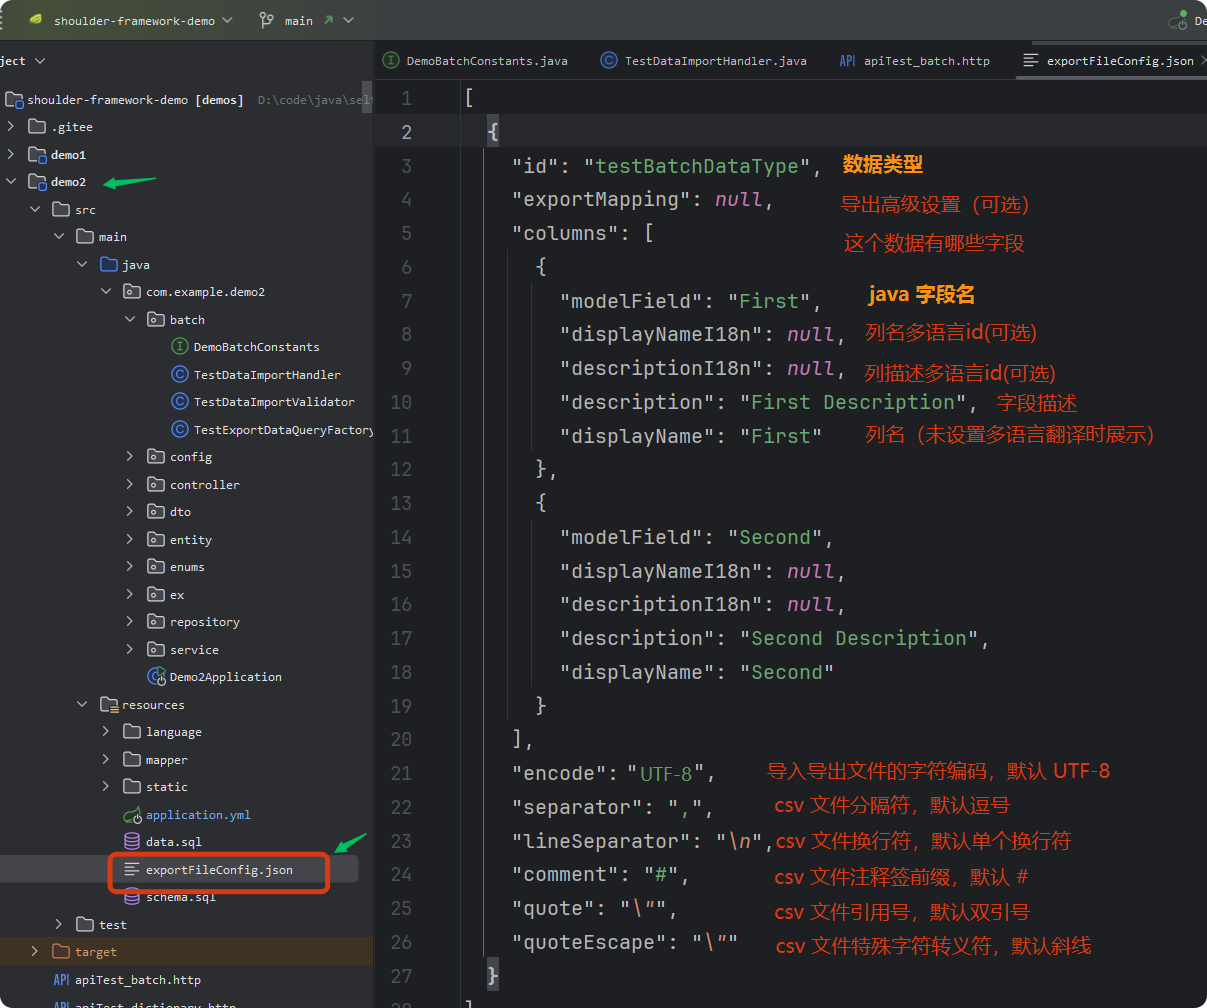Expand the target folder

(x=35, y=952)
